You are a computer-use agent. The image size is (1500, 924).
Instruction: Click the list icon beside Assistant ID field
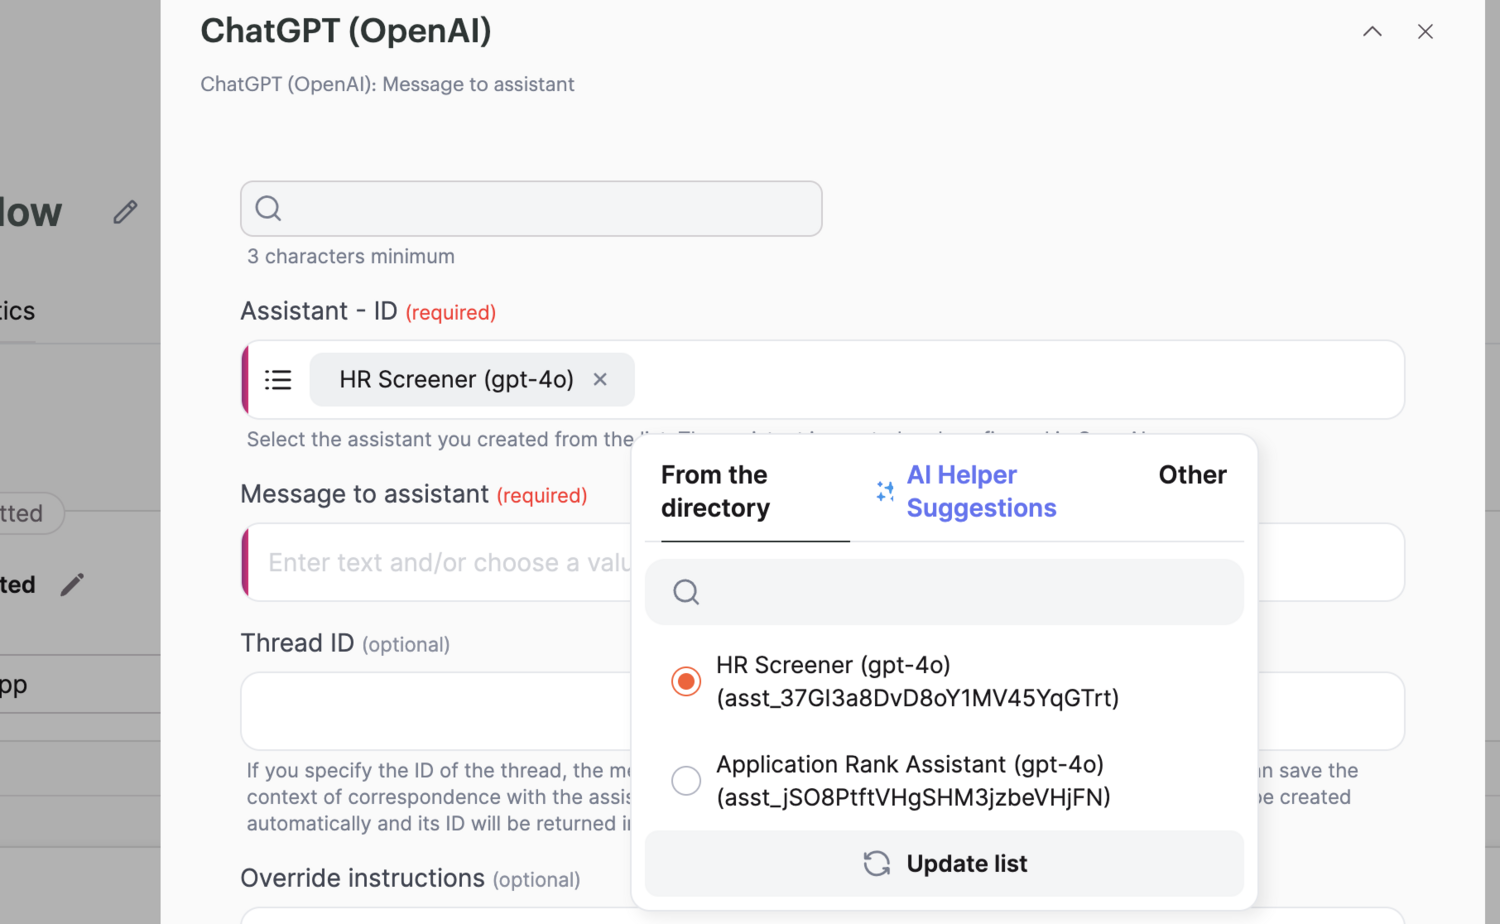[277, 379]
